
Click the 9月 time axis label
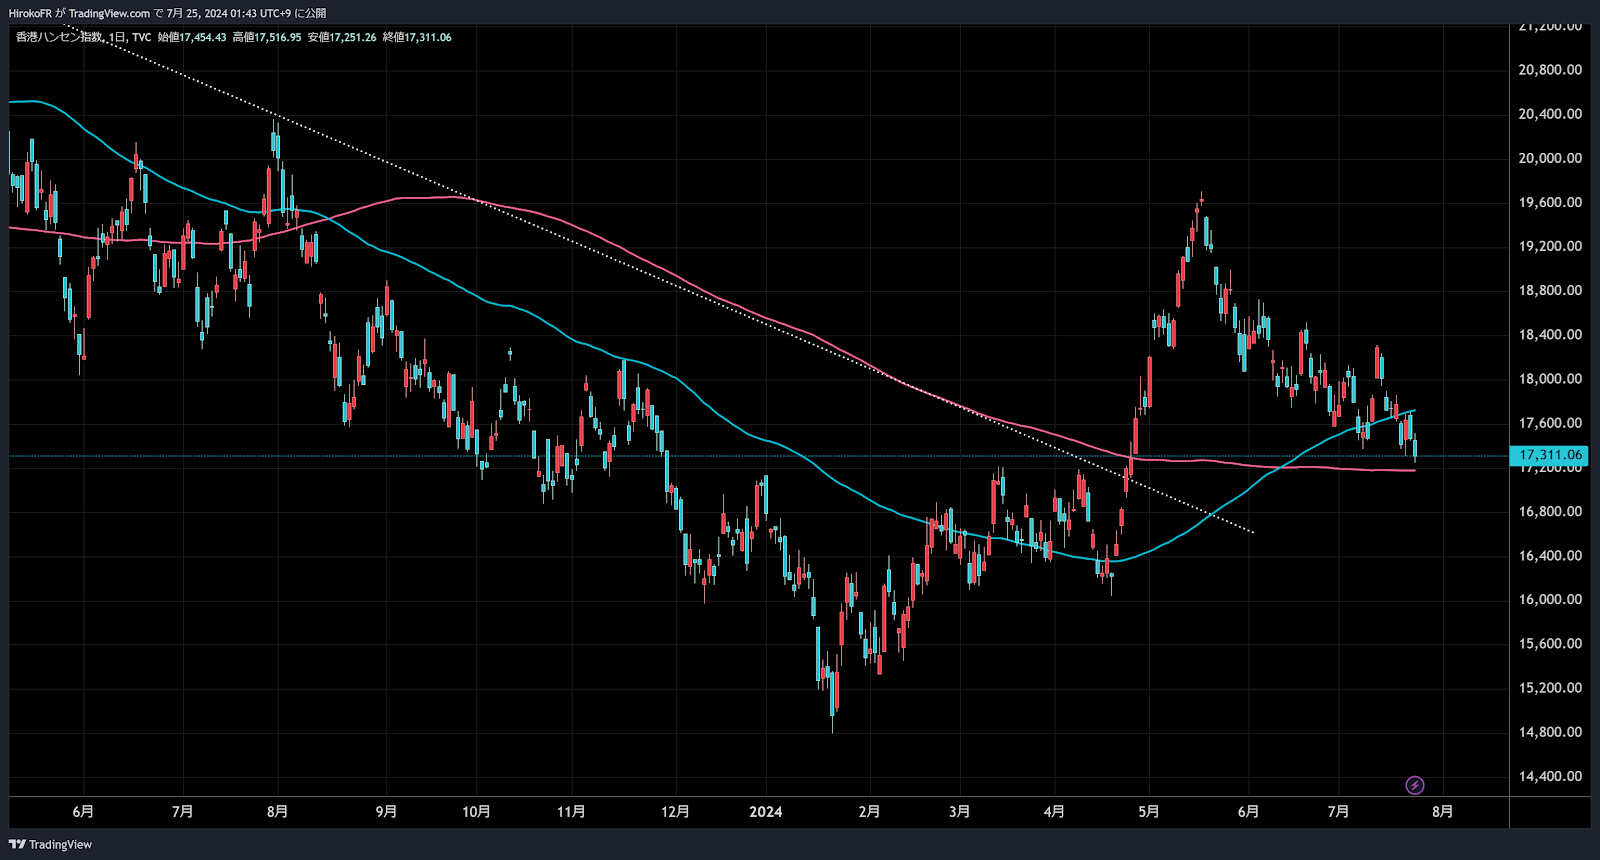386,811
